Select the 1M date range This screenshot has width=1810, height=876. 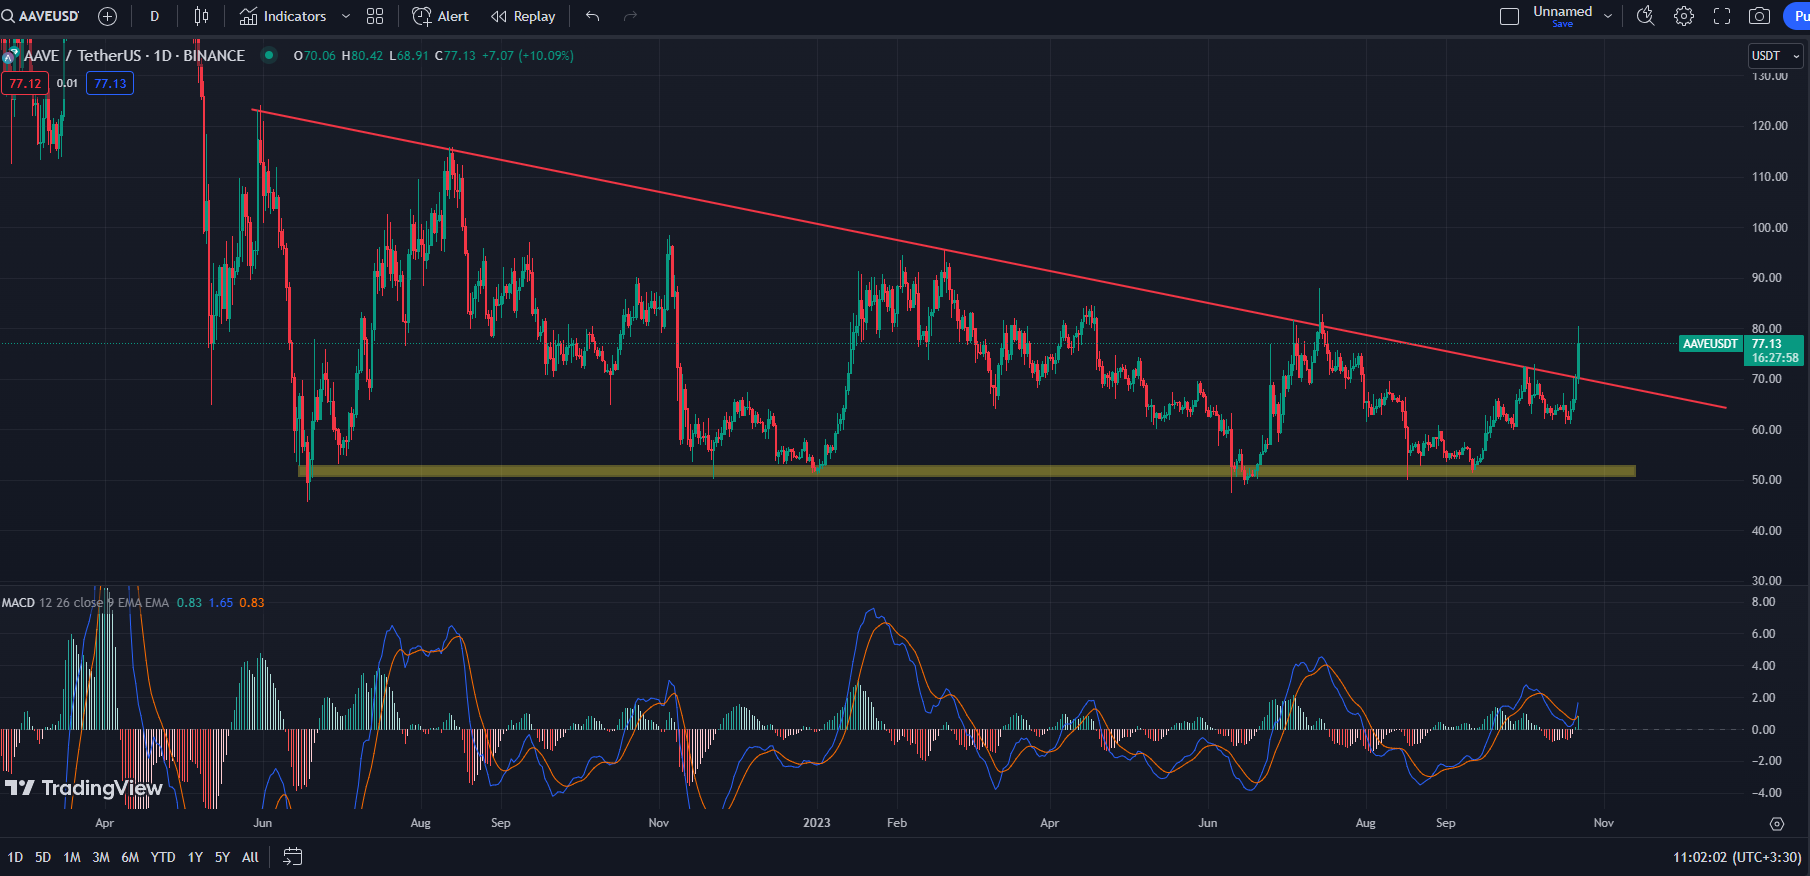72,857
